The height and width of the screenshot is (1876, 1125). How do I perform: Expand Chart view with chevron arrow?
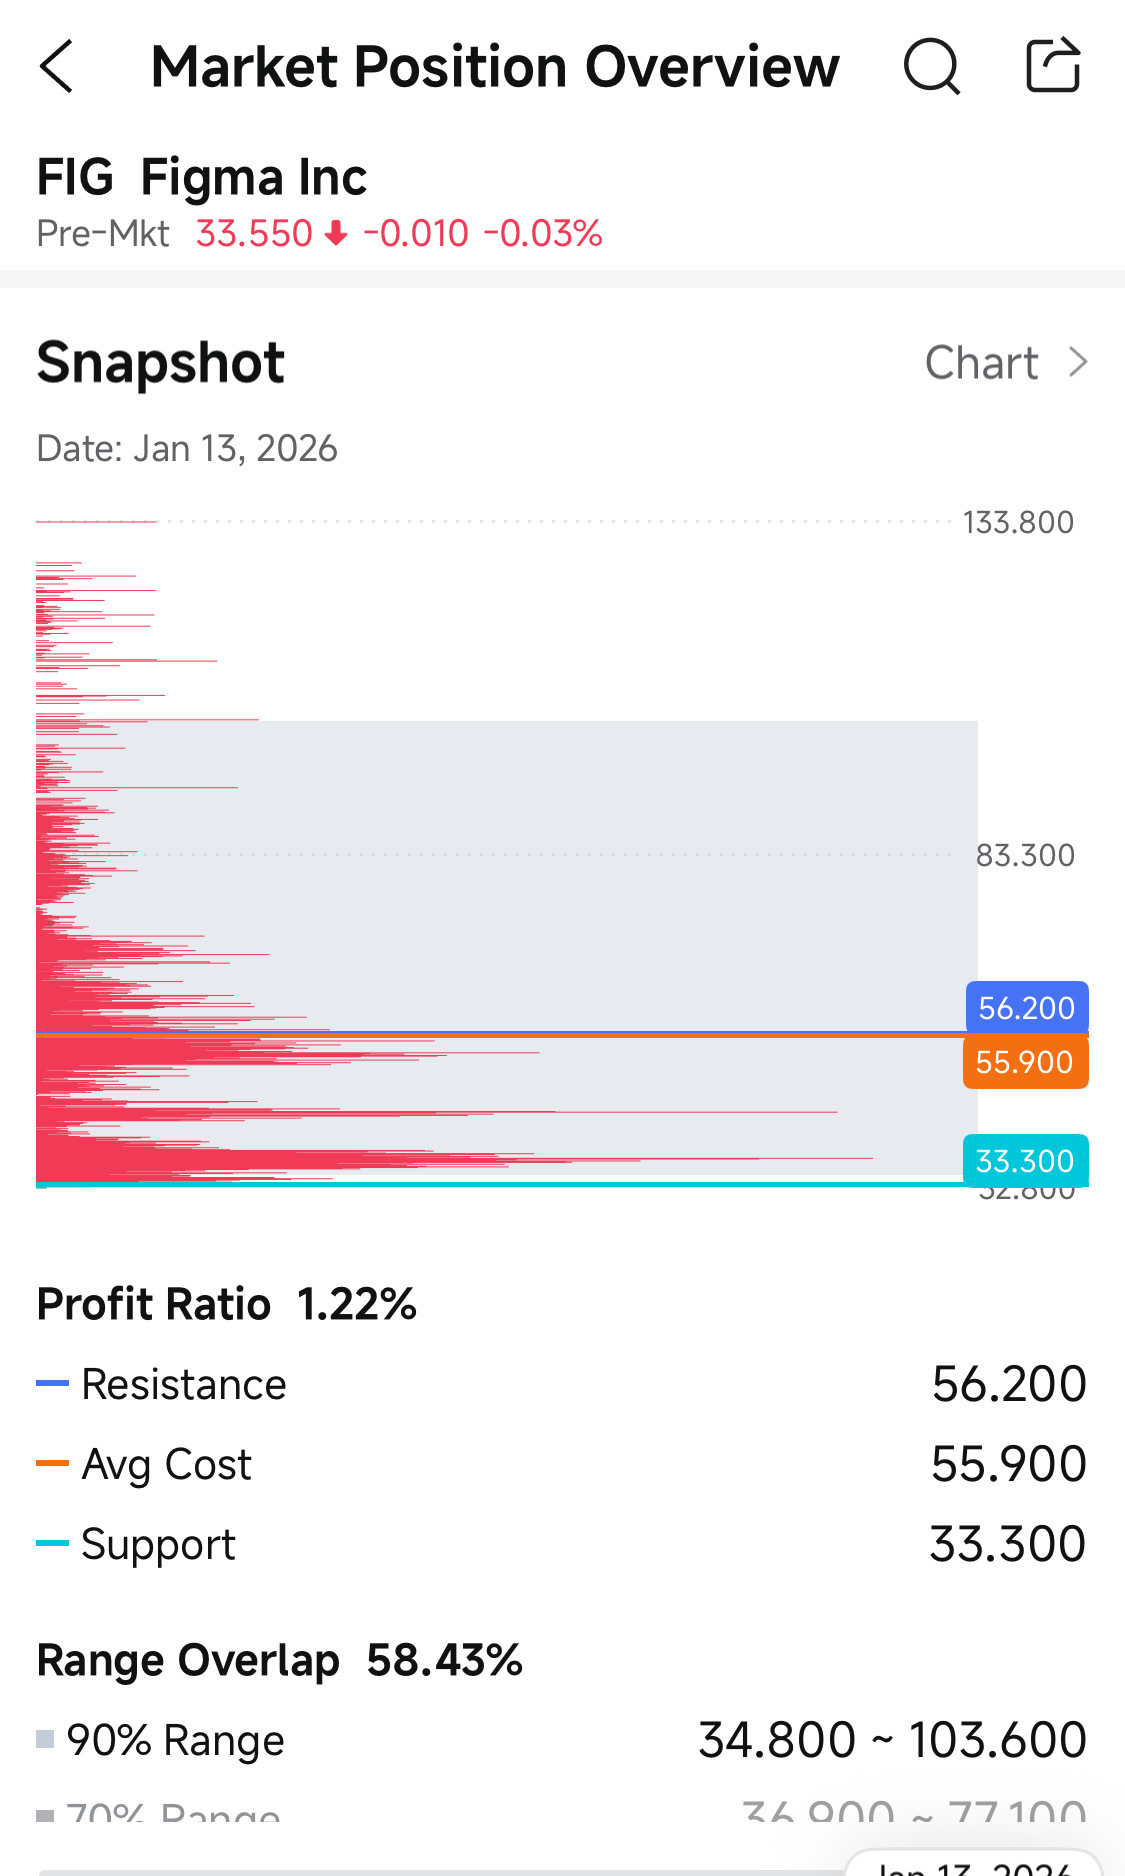pyautogui.click(x=1077, y=362)
